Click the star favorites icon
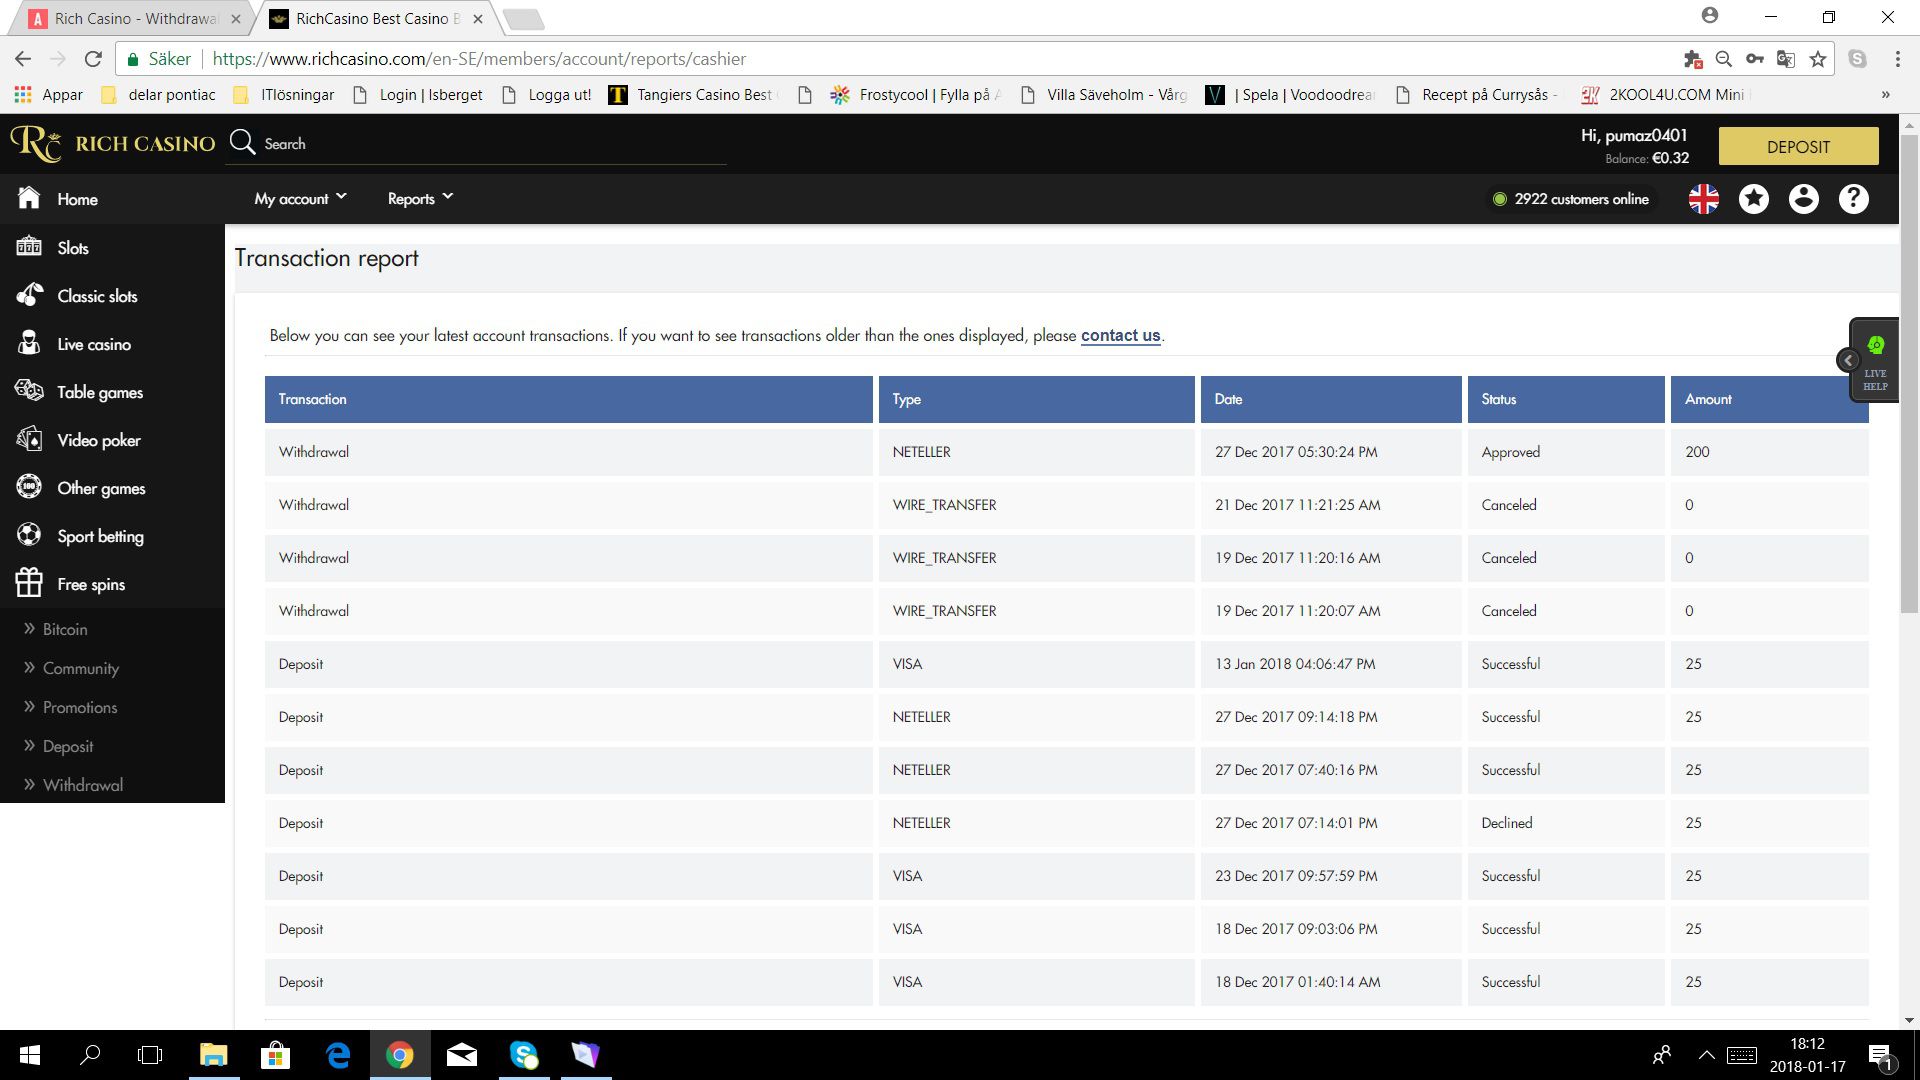The image size is (1920, 1080). click(1754, 199)
